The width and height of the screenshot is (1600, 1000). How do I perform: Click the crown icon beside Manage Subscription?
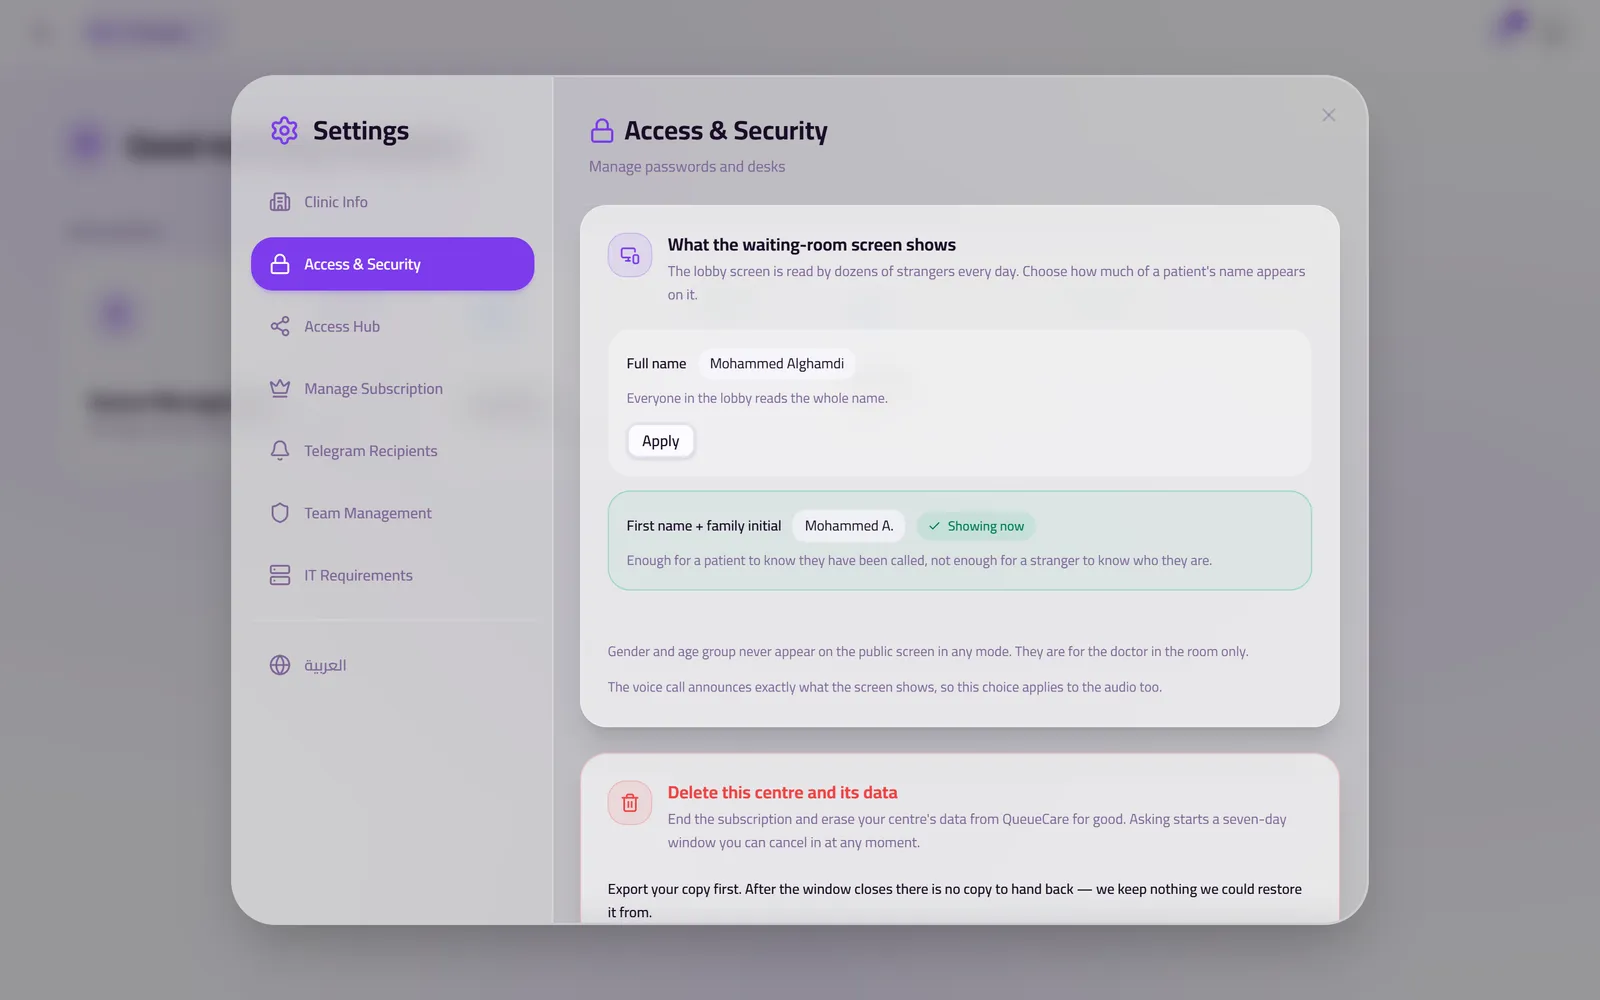[280, 389]
